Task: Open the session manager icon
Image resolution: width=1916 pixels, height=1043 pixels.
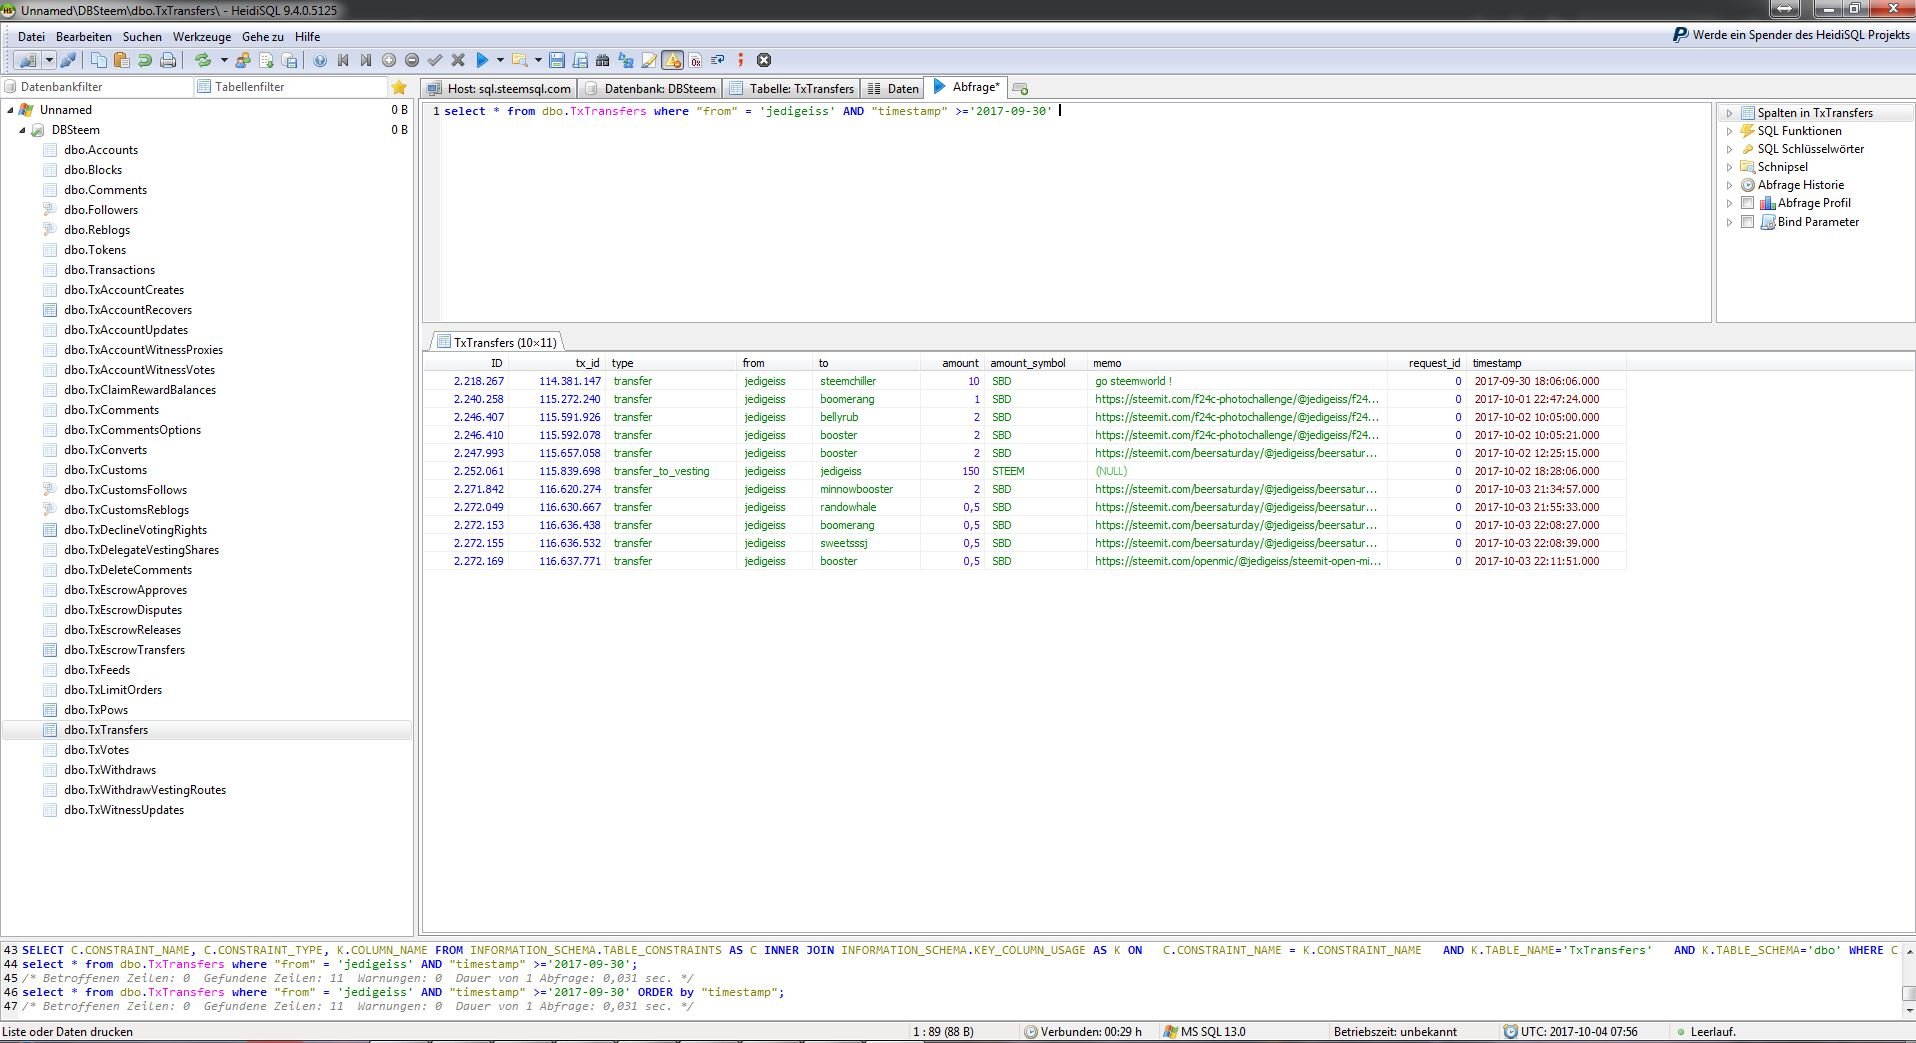Action: point(27,60)
